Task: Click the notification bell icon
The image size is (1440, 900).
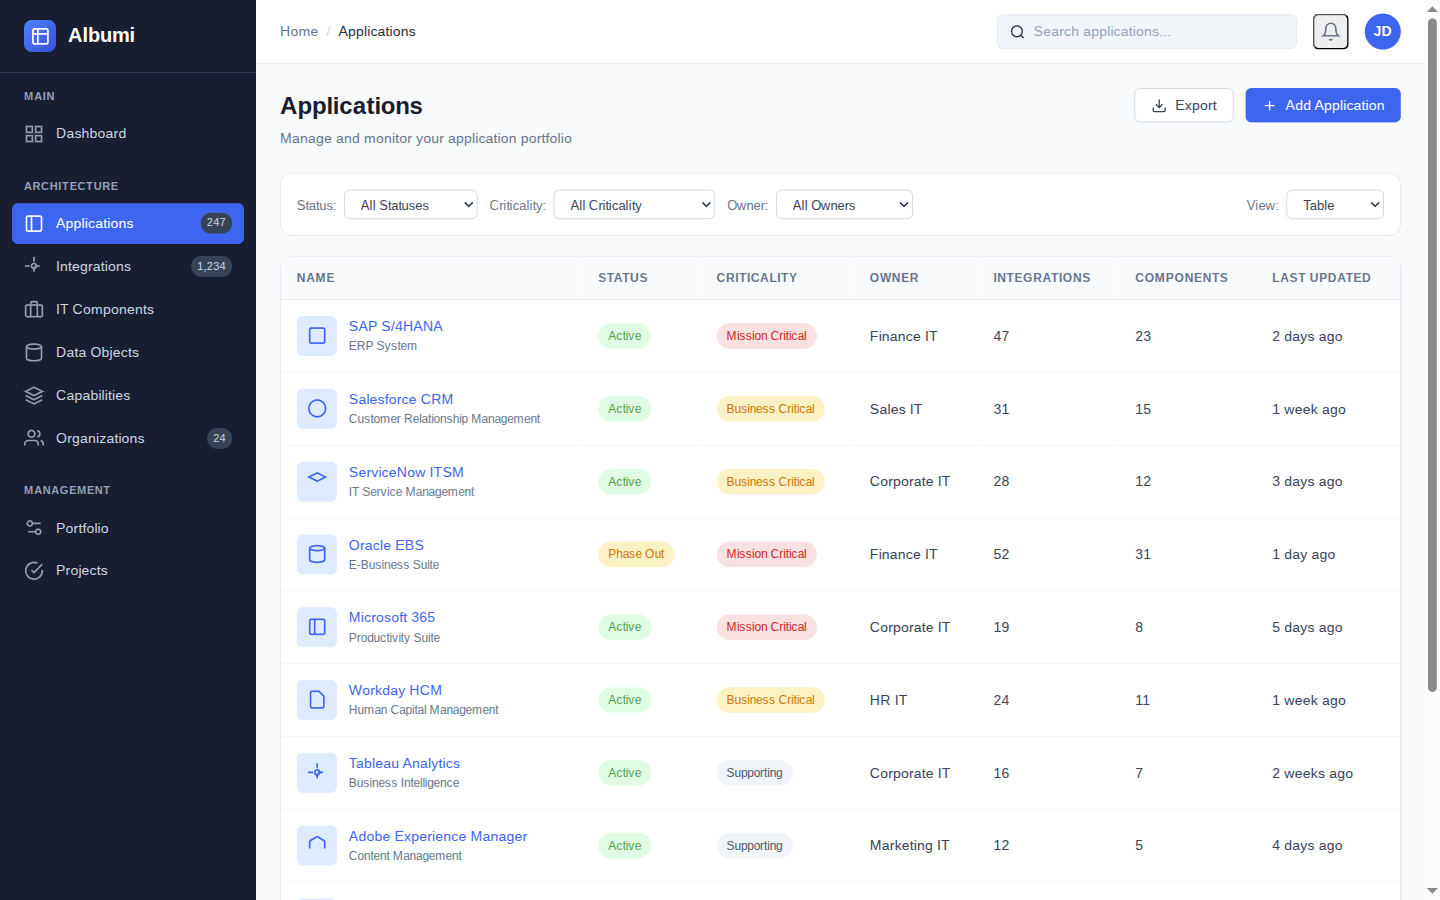Action: [x=1330, y=31]
